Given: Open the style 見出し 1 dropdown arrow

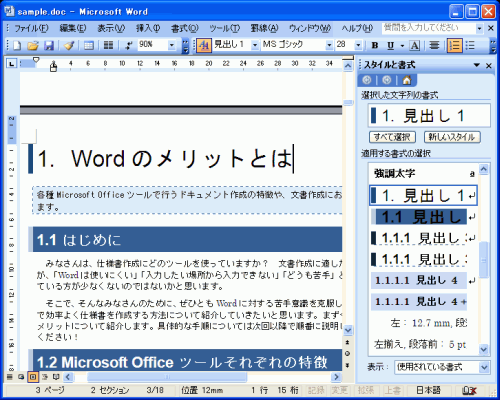Looking at the screenshot, I should [x=255, y=45].
